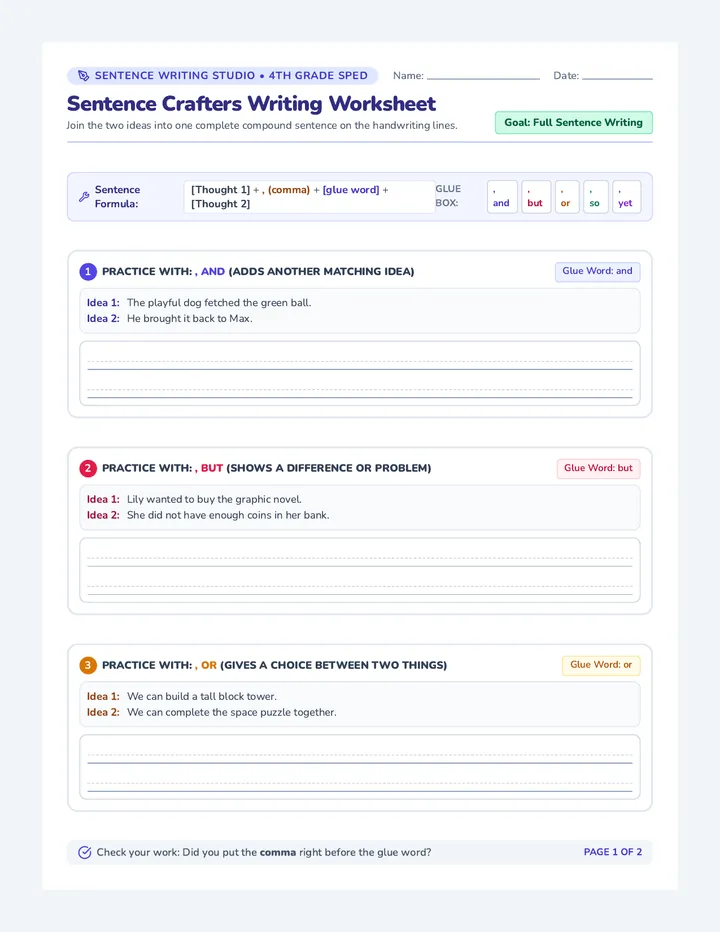This screenshot has width=720, height=932.
Task: Click the orange number 3 circle badge
Action: (88, 665)
